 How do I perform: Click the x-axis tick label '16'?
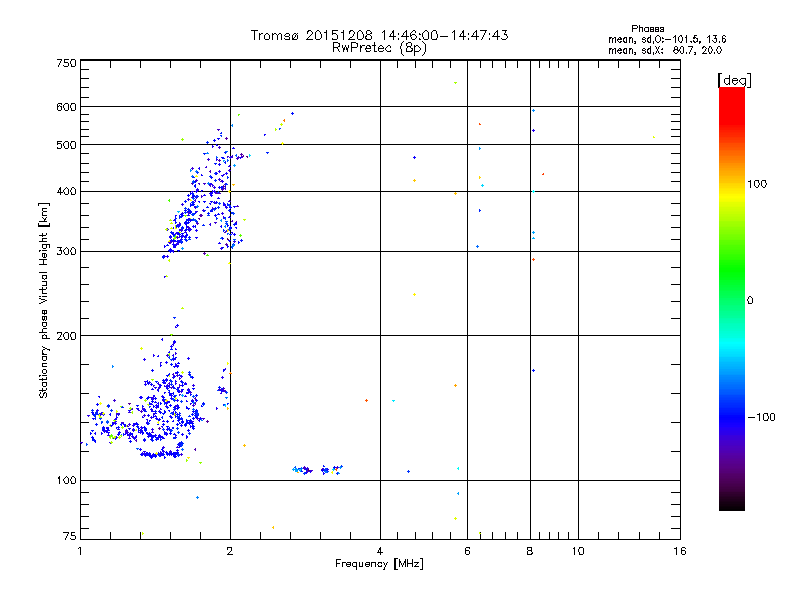tap(680, 551)
